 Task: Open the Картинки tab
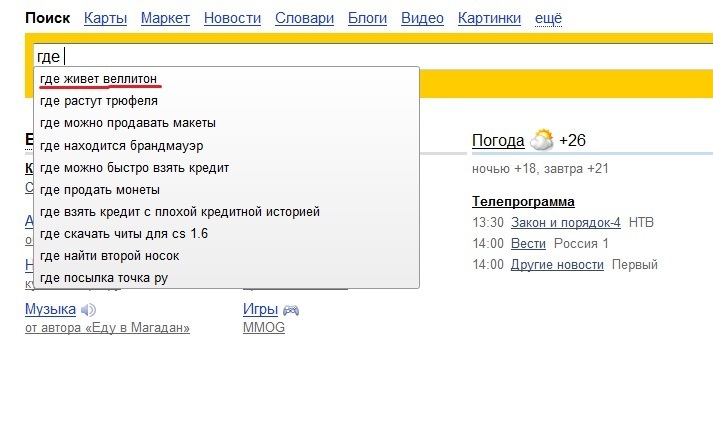click(x=489, y=18)
